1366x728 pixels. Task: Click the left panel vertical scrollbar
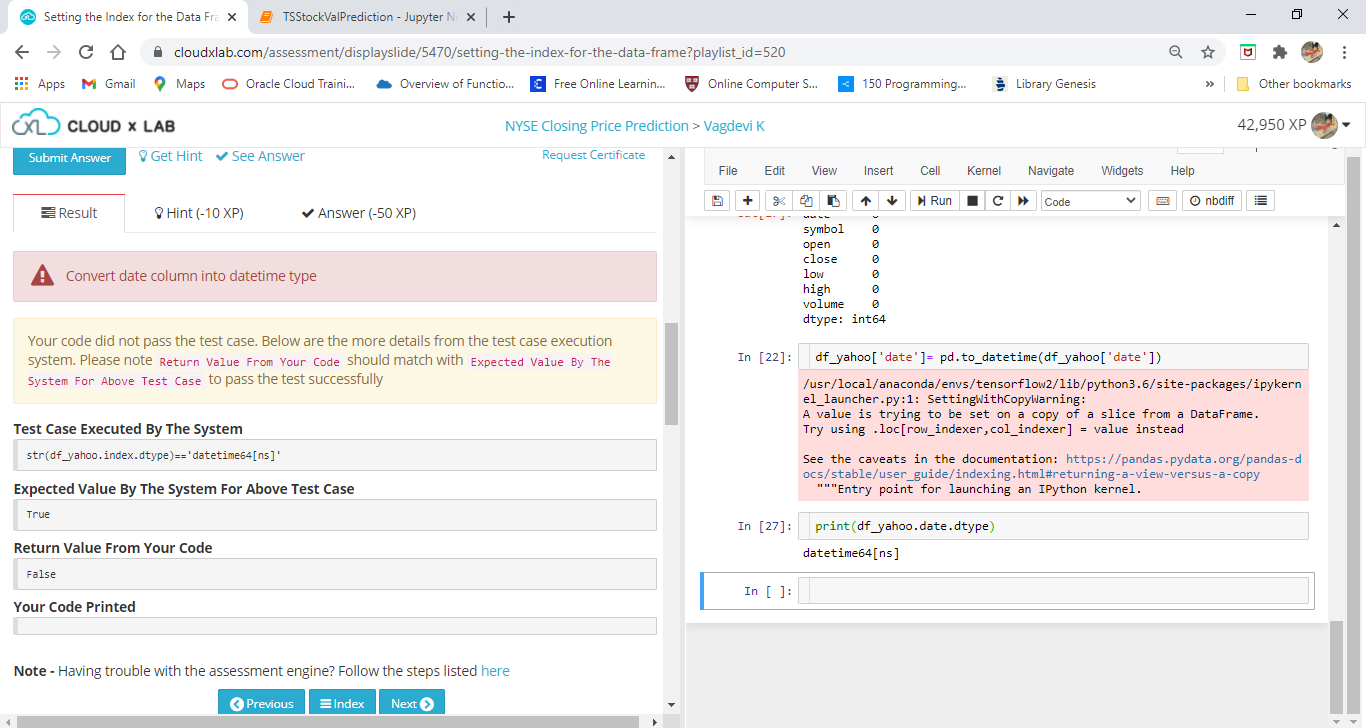[x=671, y=375]
